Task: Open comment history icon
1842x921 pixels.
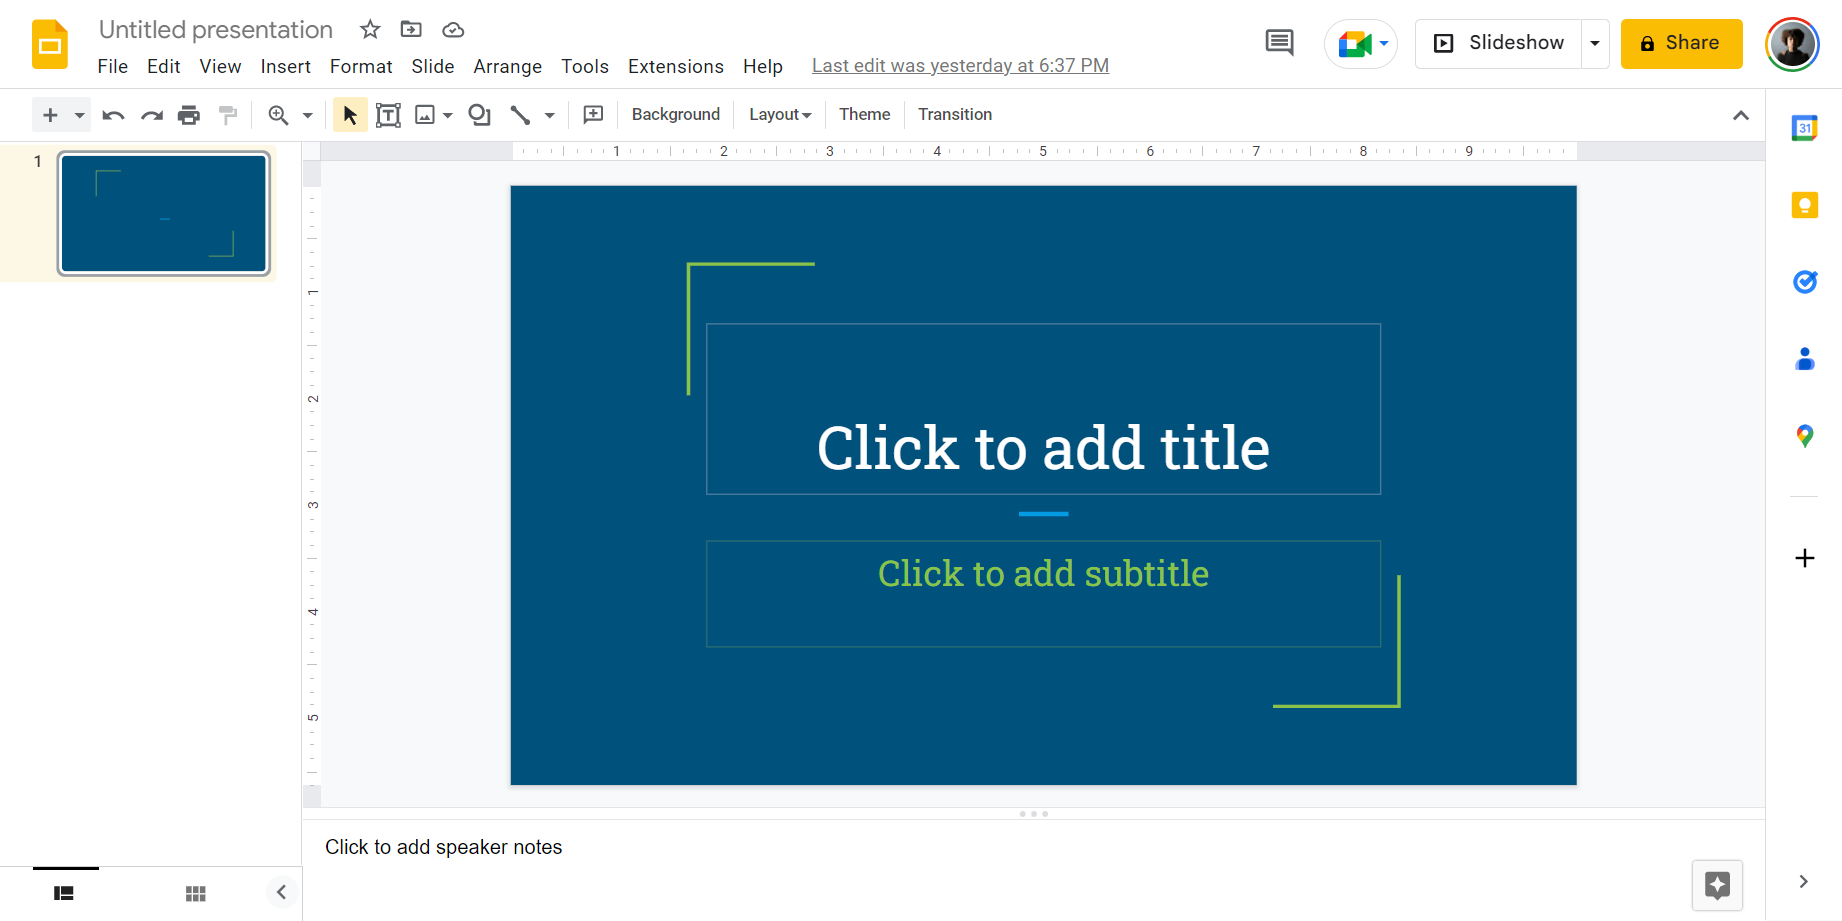Action: (x=1279, y=43)
